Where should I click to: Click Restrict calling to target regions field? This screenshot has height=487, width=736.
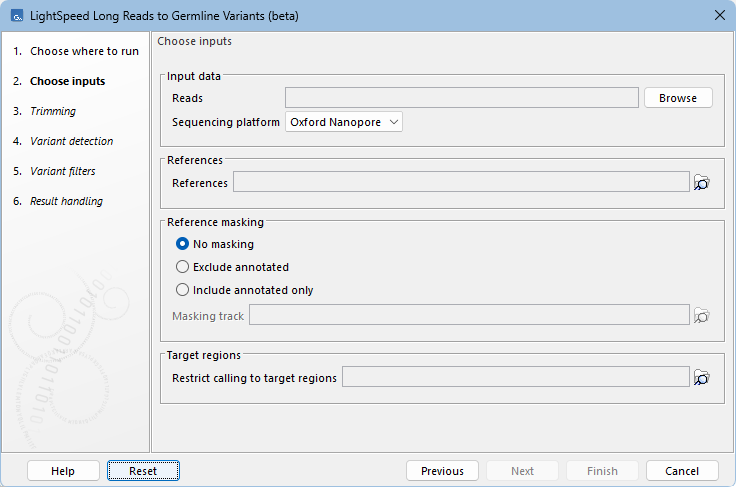[x=516, y=377]
